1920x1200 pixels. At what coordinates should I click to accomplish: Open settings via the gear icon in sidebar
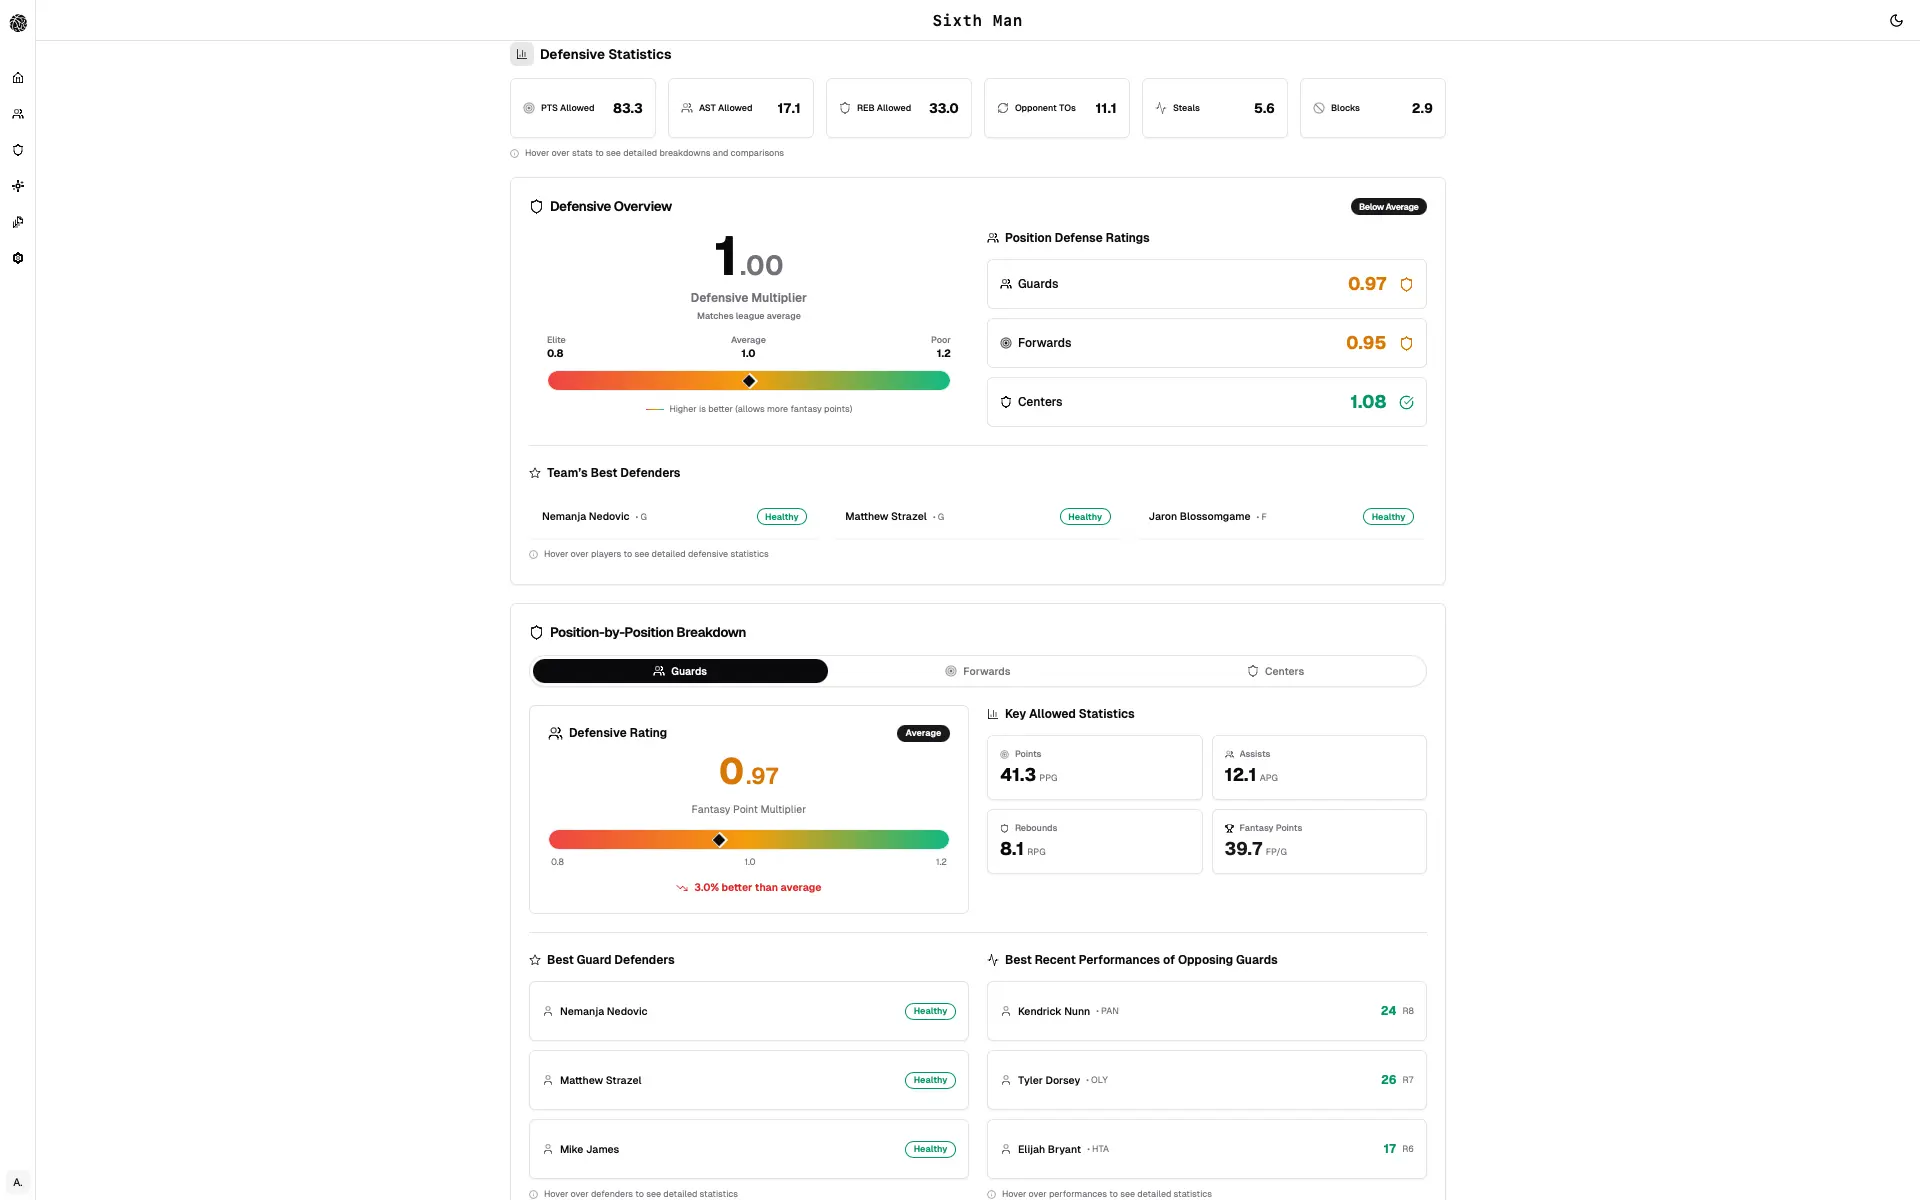[x=18, y=257]
